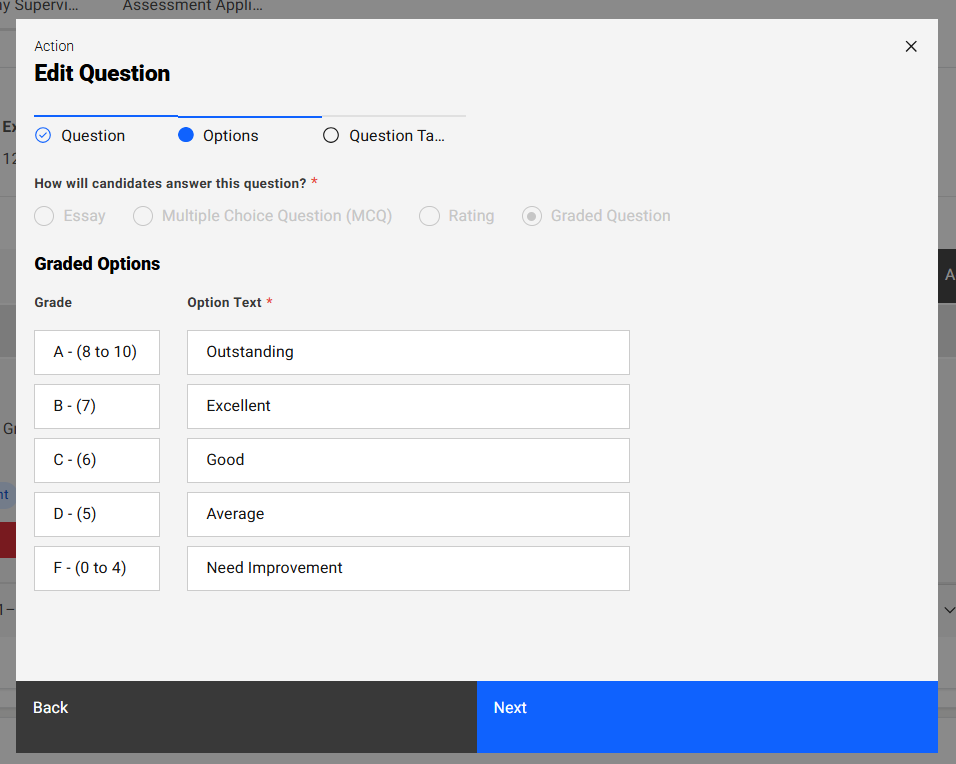Viewport: 956px width, 764px height.
Task: Click the F - (0 to 4) grade box
Action: click(x=96, y=568)
